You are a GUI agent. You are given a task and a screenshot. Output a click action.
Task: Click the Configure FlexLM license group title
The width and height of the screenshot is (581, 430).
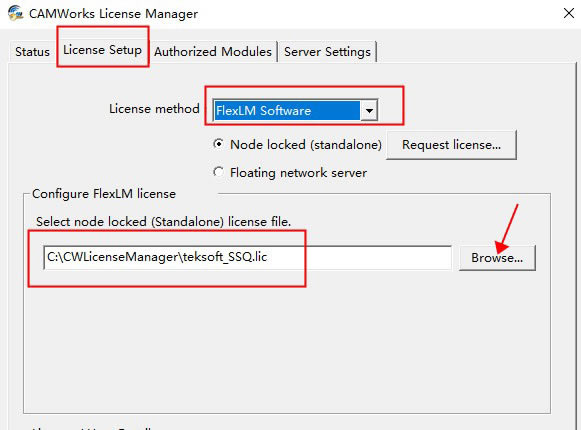pos(104,194)
